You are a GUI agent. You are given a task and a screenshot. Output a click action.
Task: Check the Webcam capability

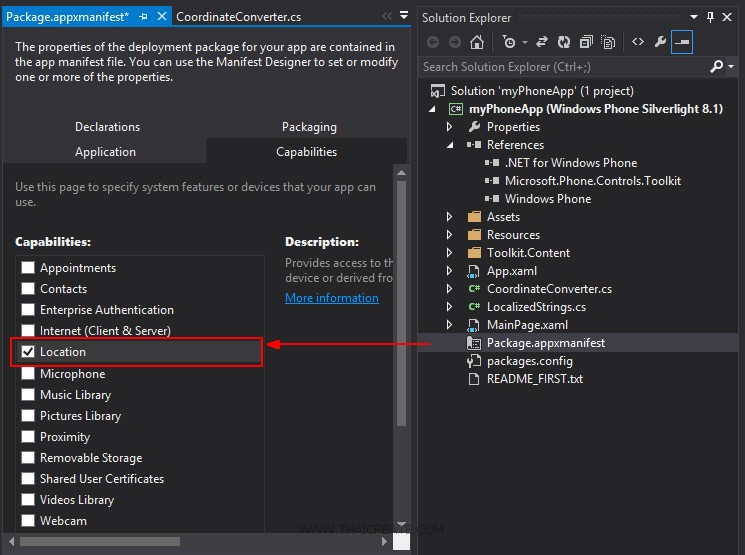tap(28, 521)
